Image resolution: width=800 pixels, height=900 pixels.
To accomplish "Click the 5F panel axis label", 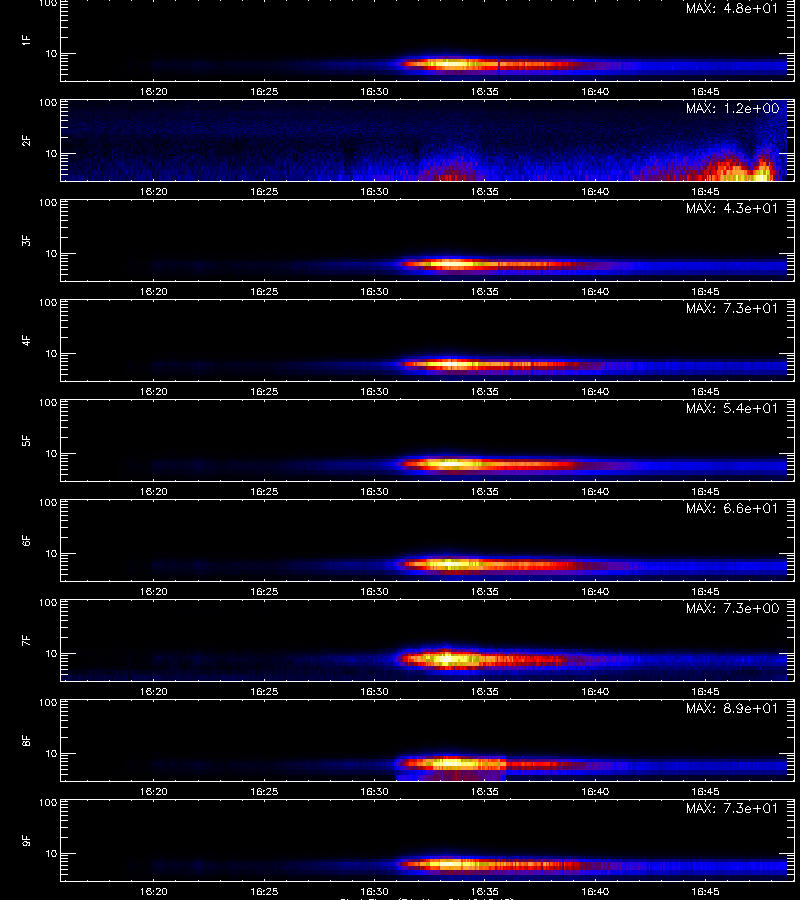I will coord(26,440).
